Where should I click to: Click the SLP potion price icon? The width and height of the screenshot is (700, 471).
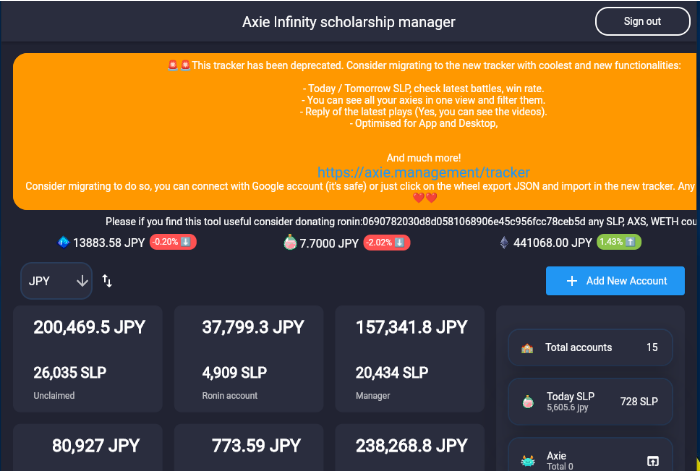coord(290,242)
